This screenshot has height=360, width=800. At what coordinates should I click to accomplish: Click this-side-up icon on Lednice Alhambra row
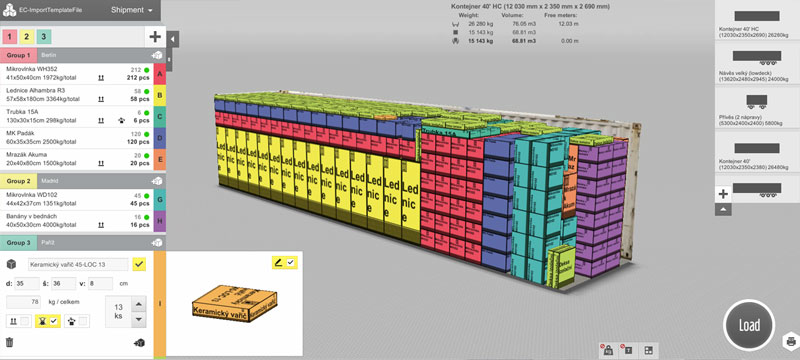coord(101,99)
